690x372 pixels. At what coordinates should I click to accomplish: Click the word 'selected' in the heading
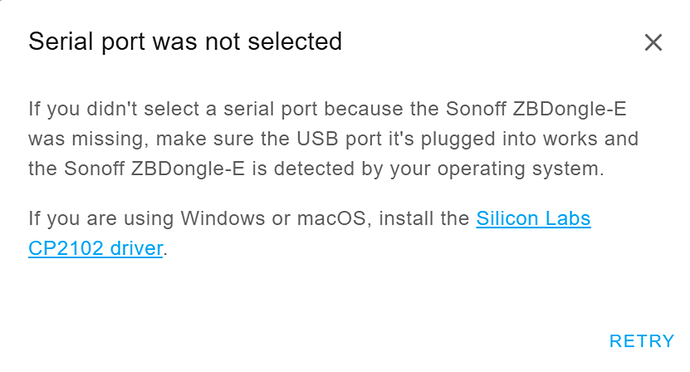295,42
